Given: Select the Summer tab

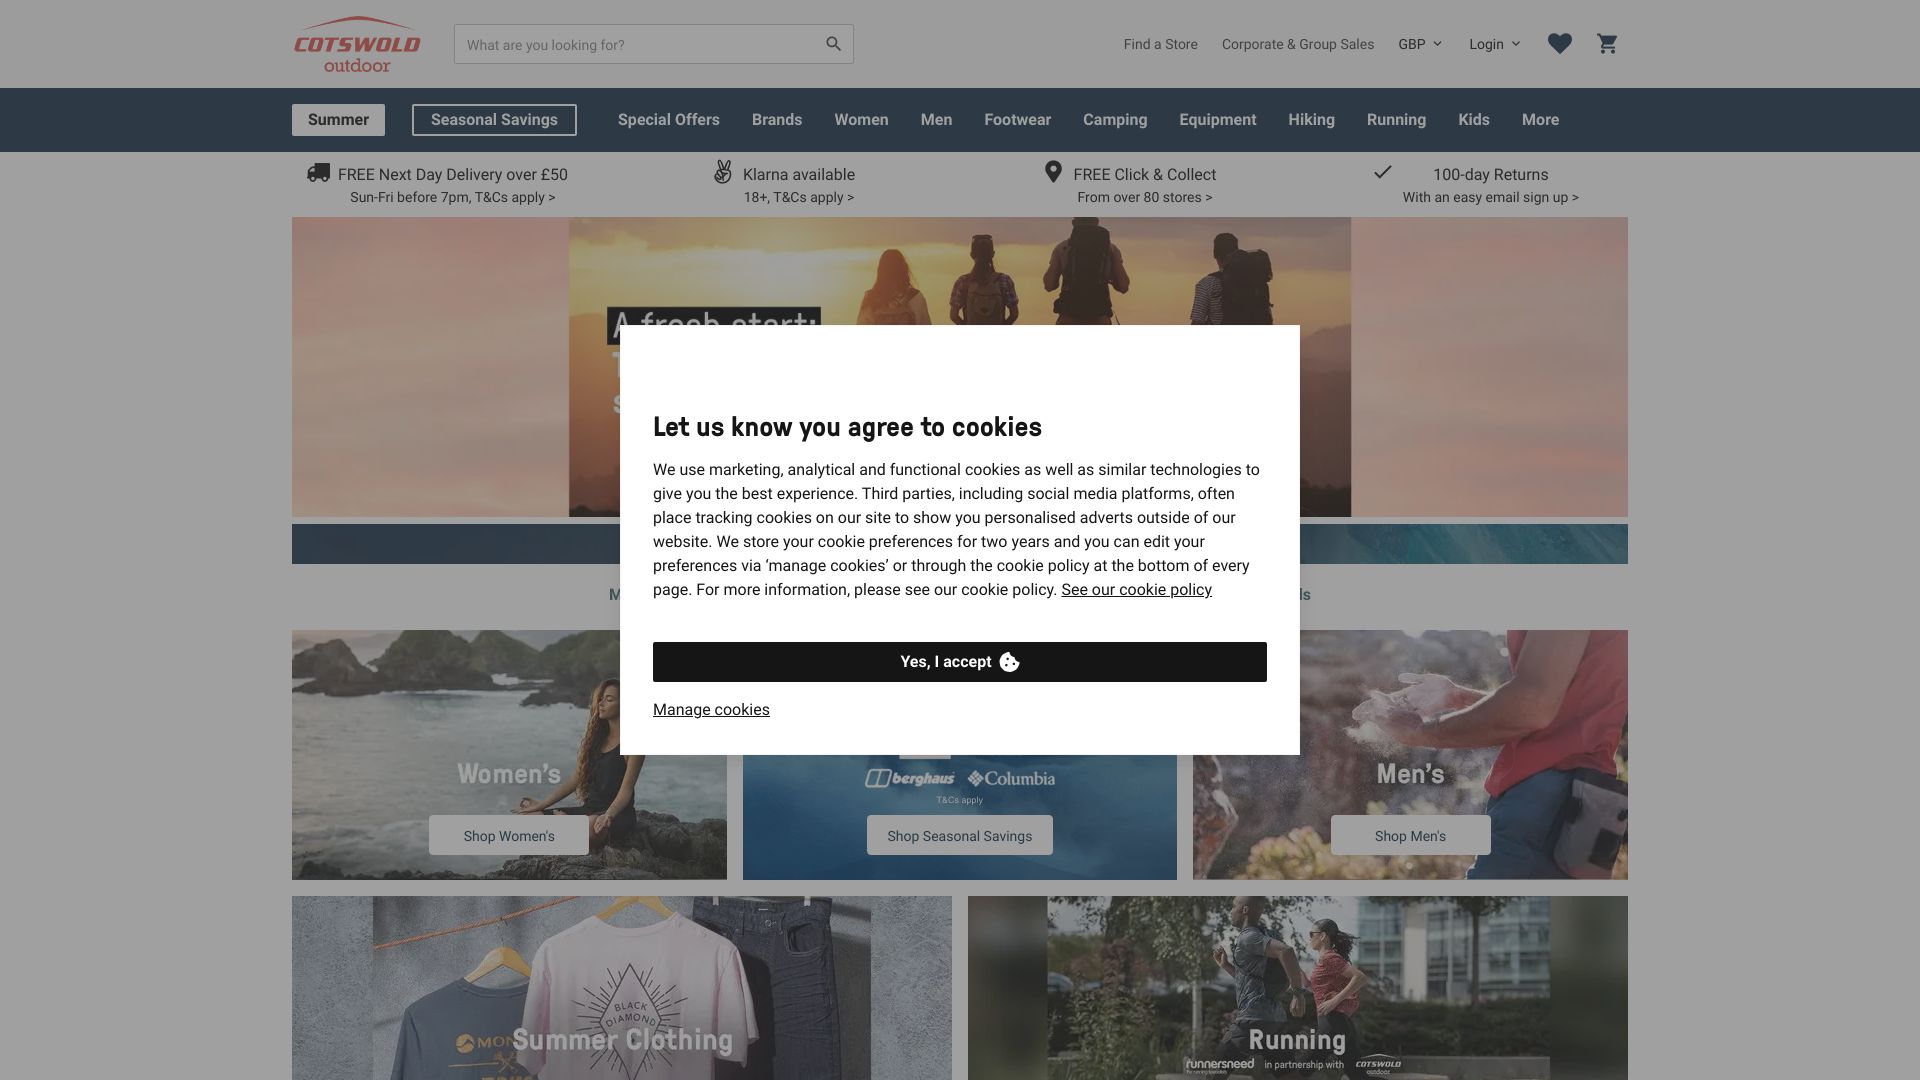Looking at the screenshot, I should (338, 120).
